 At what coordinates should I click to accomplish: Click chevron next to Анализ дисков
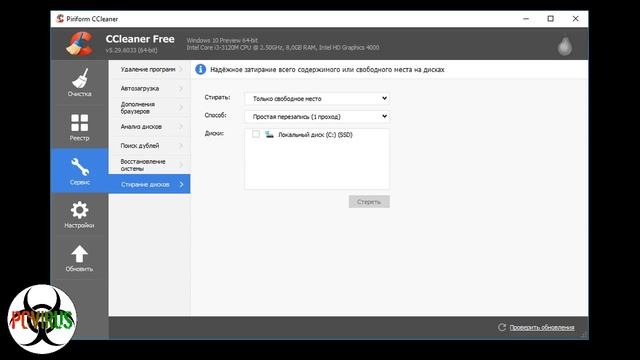[181, 127]
